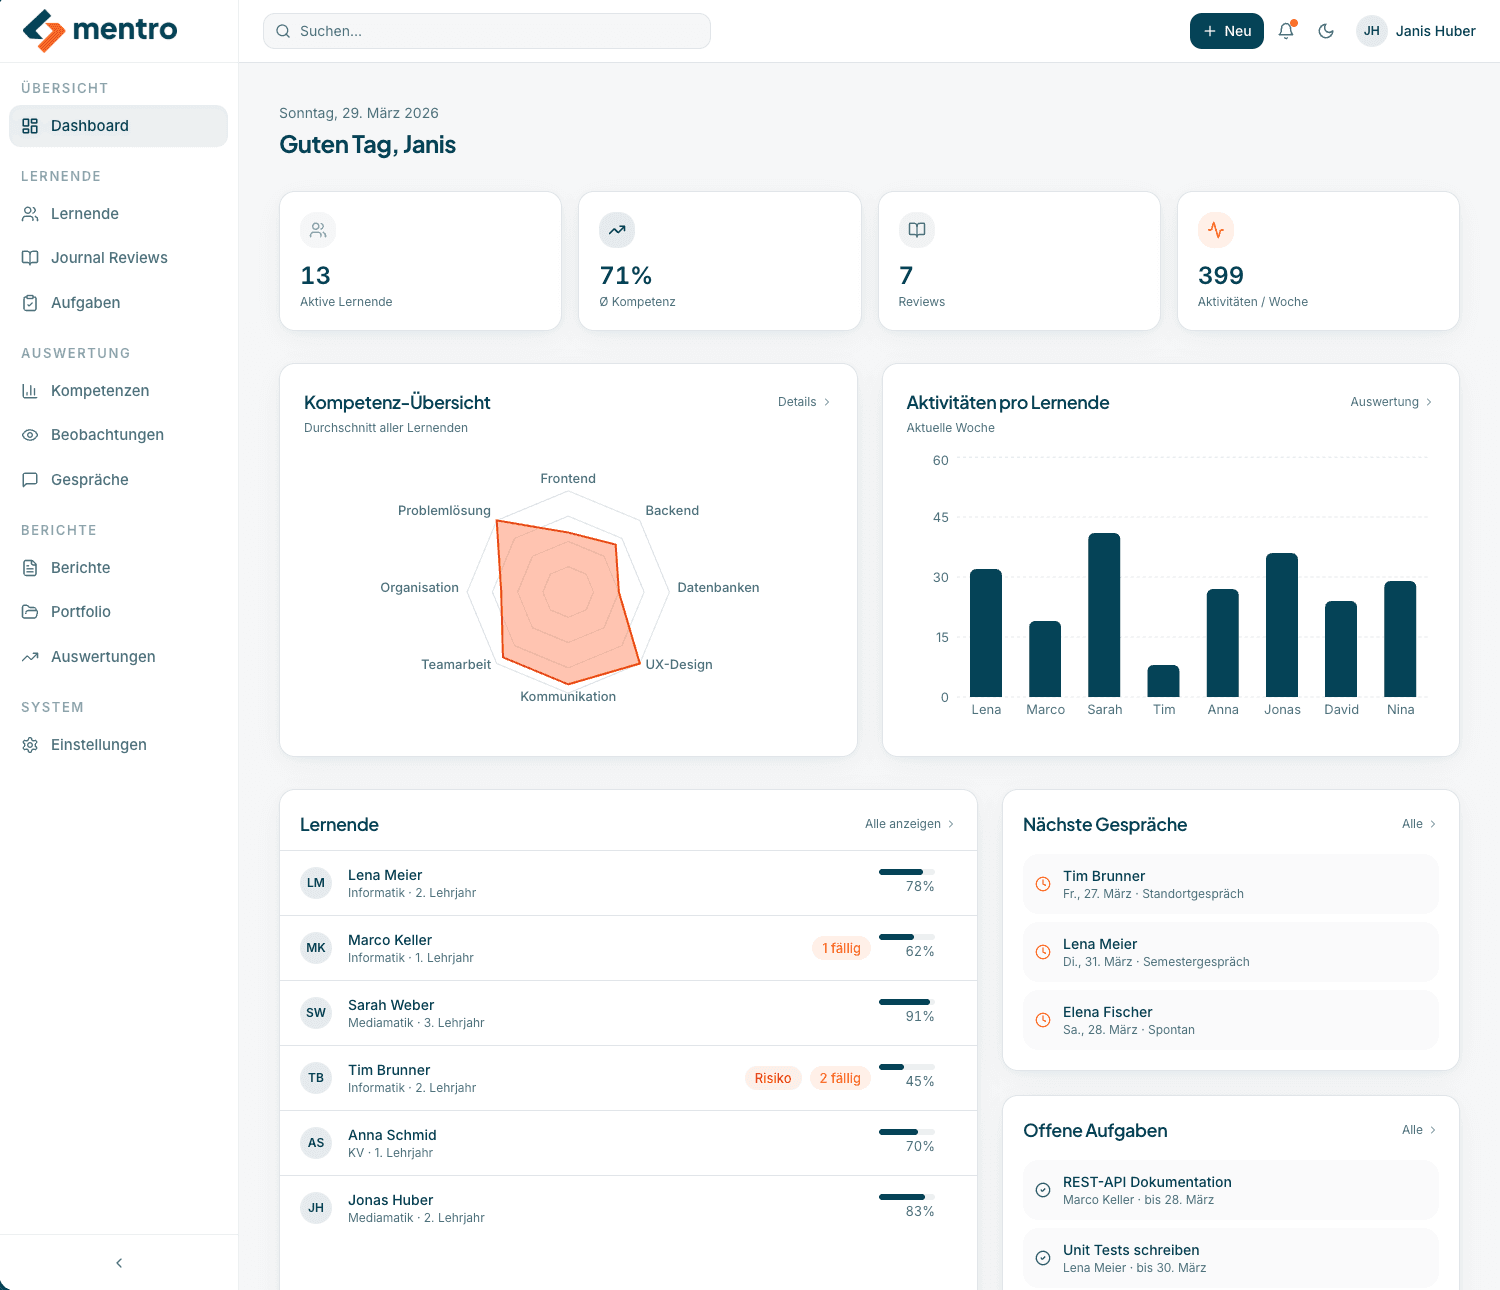Select the Journal Reviews book icon
Image resolution: width=1500 pixels, height=1290 pixels.
coord(31,257)
